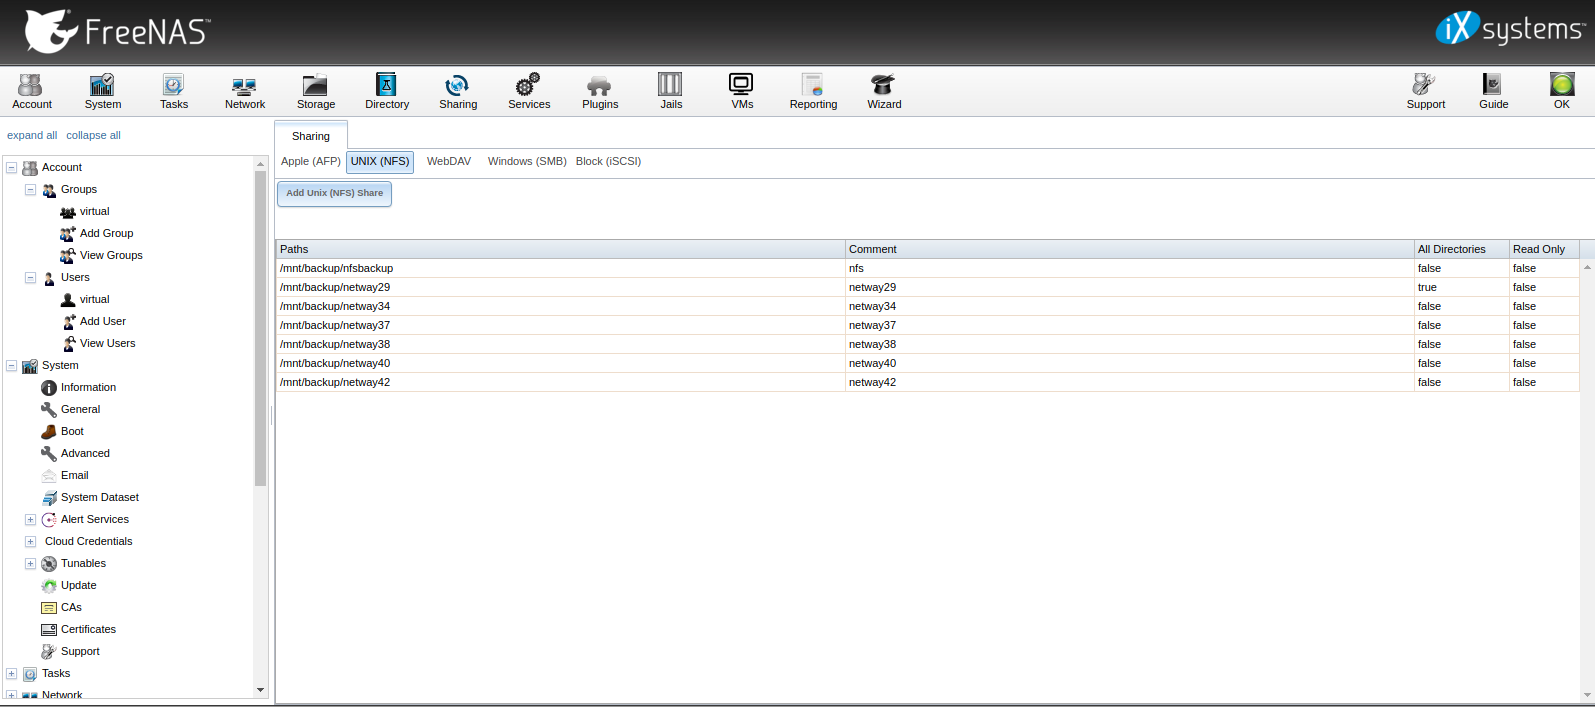Open the Reporting toolbar icon
This screenshot has height=707, width=1595.
[813, 86]
